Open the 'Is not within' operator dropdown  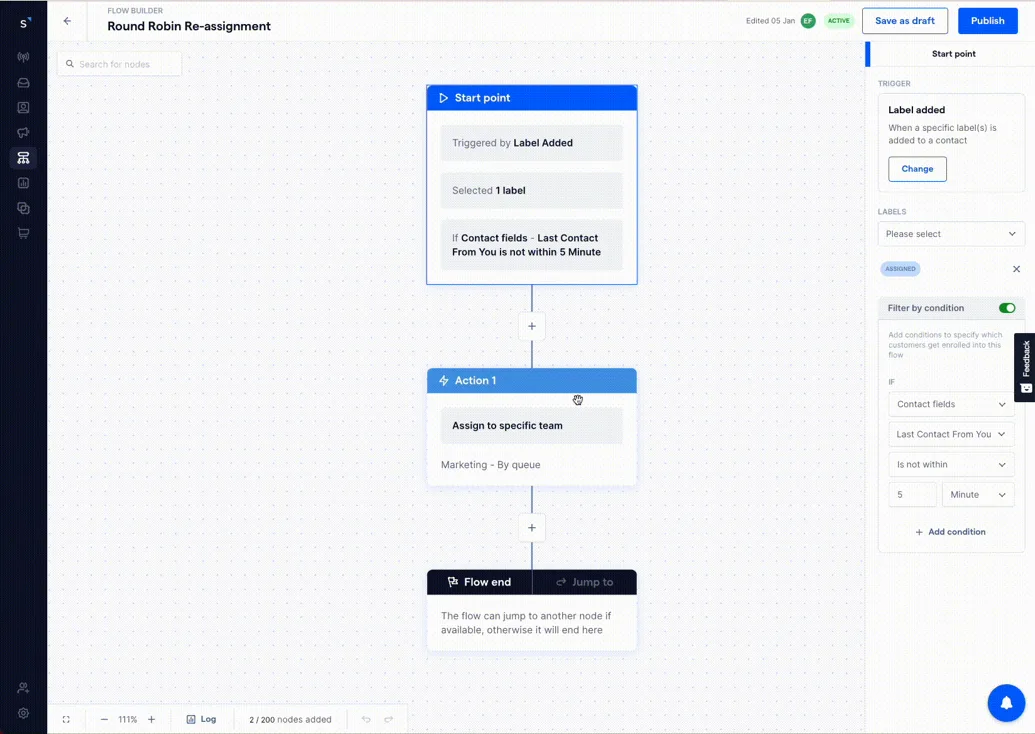951,465
